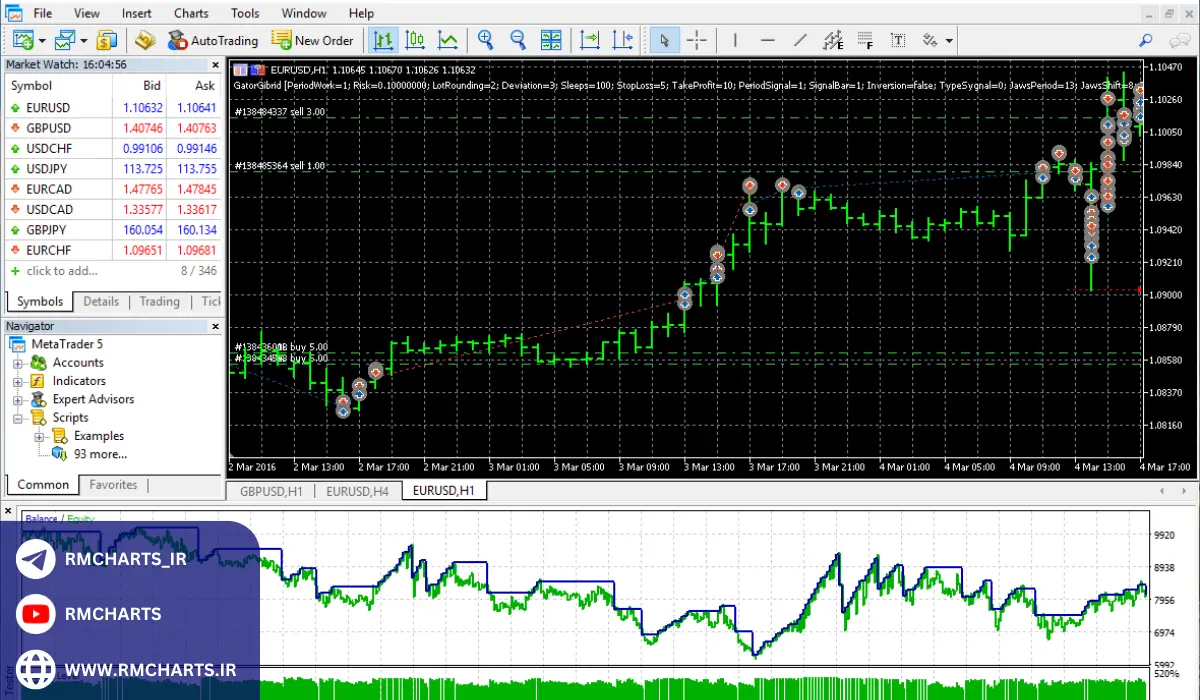The width and height of the screenshot is (1200, 700).
Task: Select the crosshair cursor tool
Action: pos(697,40)
